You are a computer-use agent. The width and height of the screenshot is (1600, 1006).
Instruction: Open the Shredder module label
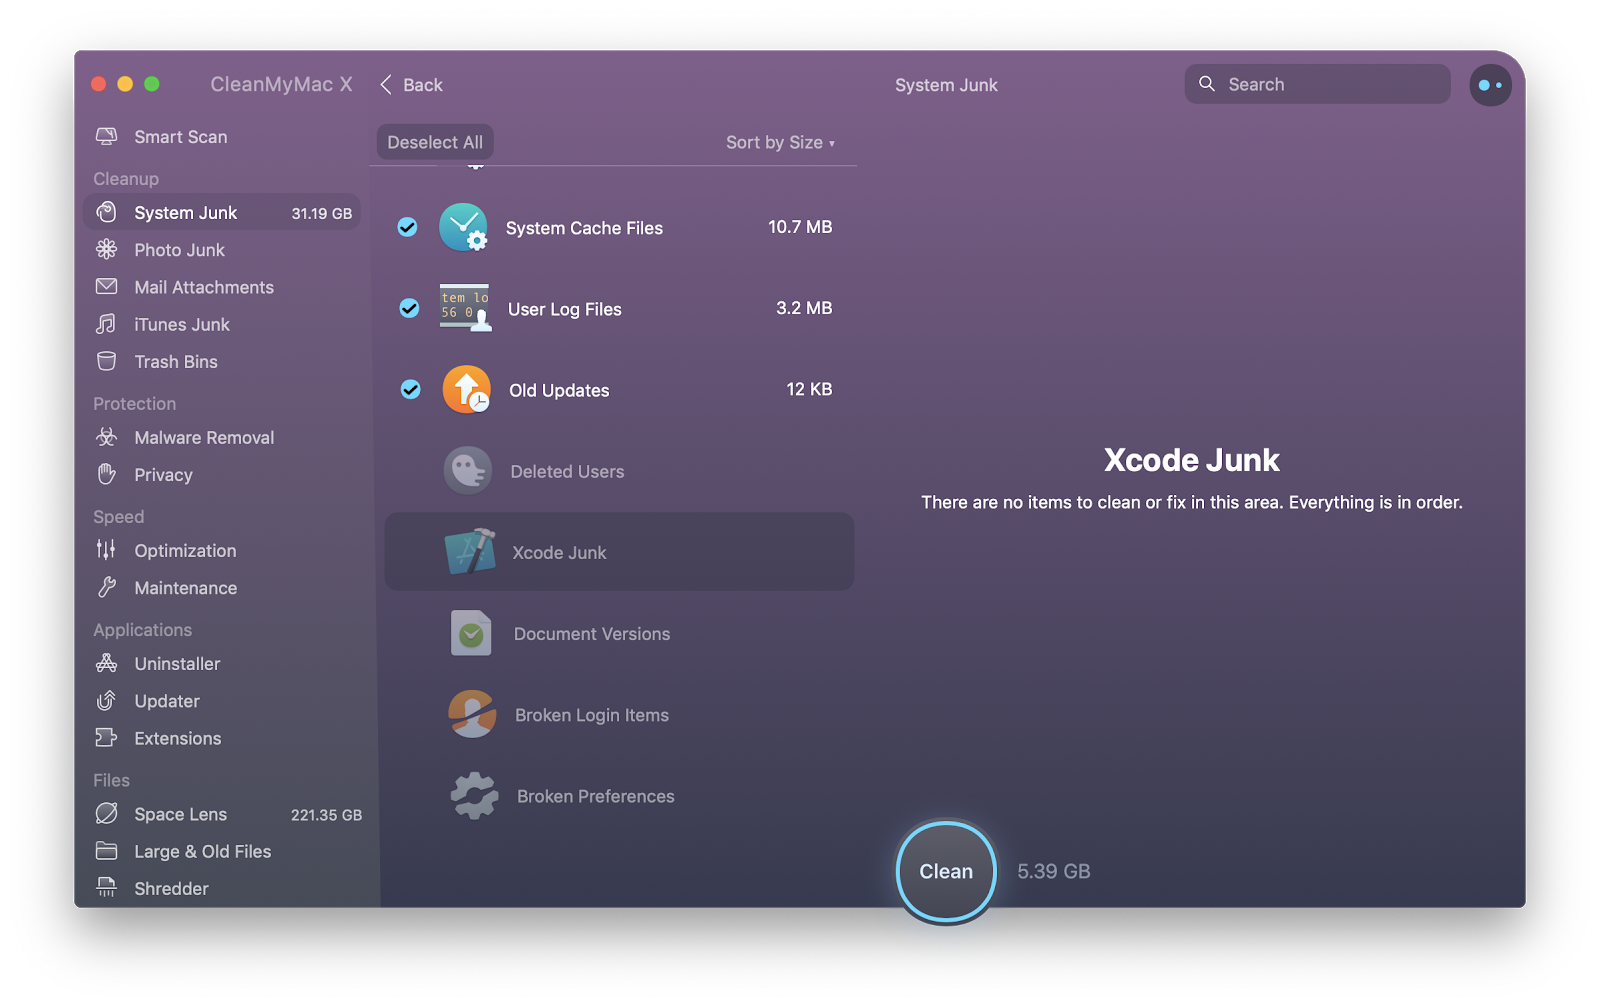[171, 888]
